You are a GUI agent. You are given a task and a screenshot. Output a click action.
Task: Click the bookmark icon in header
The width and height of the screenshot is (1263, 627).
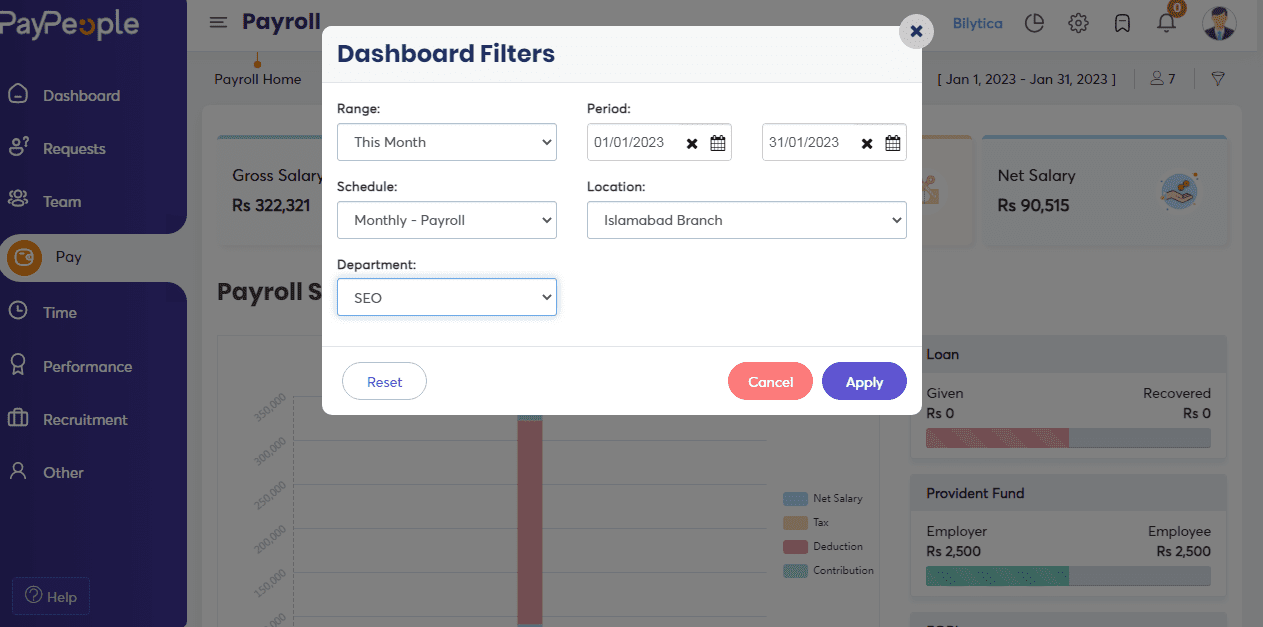coord(1122,23)
